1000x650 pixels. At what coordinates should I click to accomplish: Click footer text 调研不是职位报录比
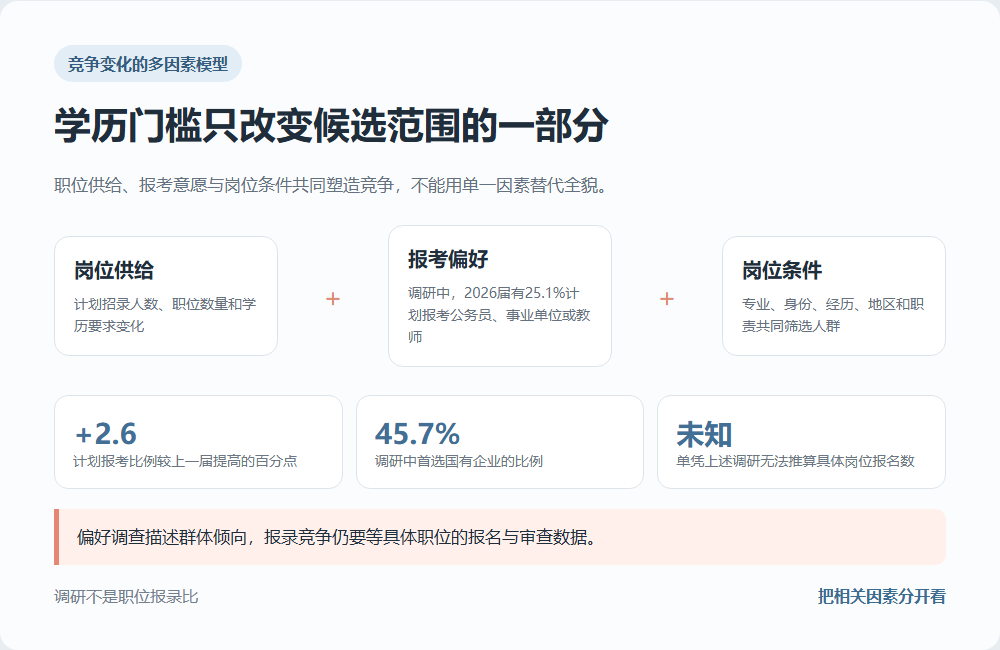[126, 597]
